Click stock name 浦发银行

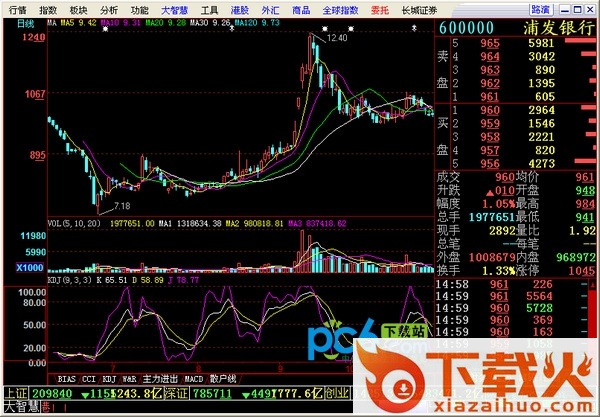pos(559,28)
